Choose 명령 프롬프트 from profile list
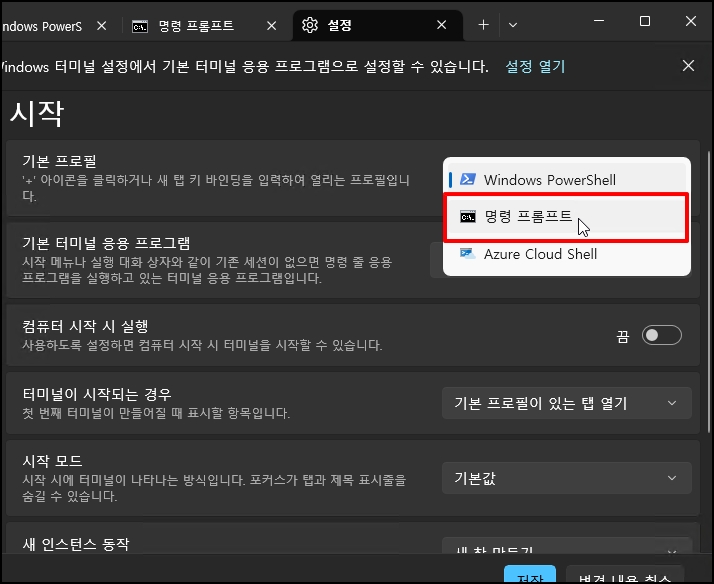This screenshot has height=584, width=714. click(566, 217)
